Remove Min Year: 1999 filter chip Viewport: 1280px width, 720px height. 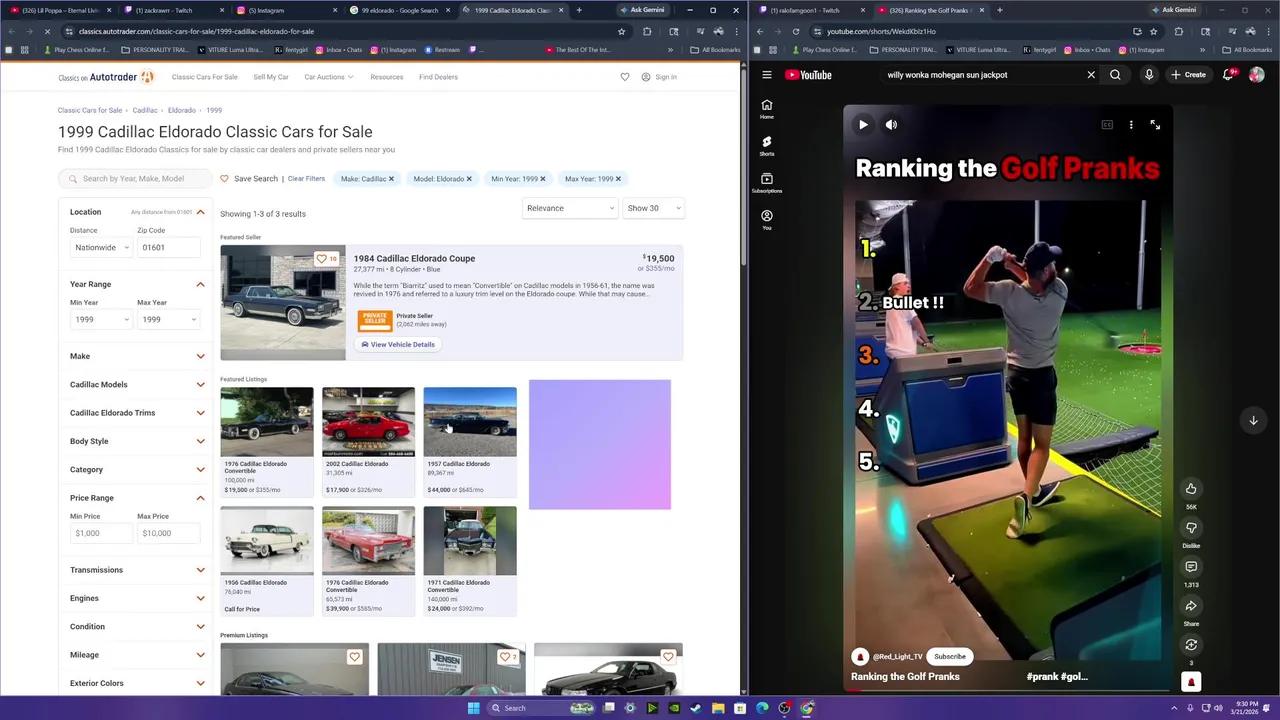[x=542, y=179]
